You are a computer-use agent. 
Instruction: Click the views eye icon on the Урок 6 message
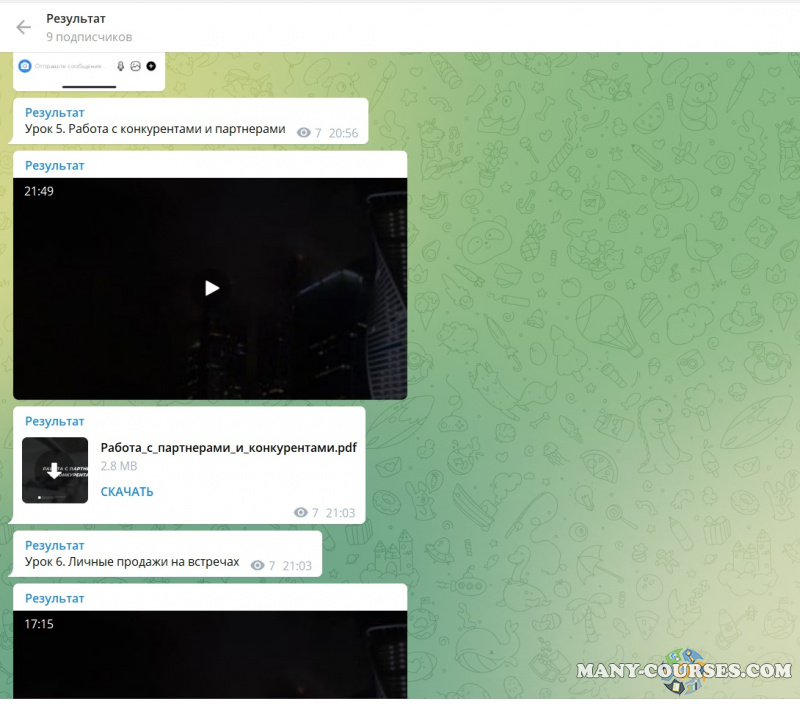click(x=257, y=566)
